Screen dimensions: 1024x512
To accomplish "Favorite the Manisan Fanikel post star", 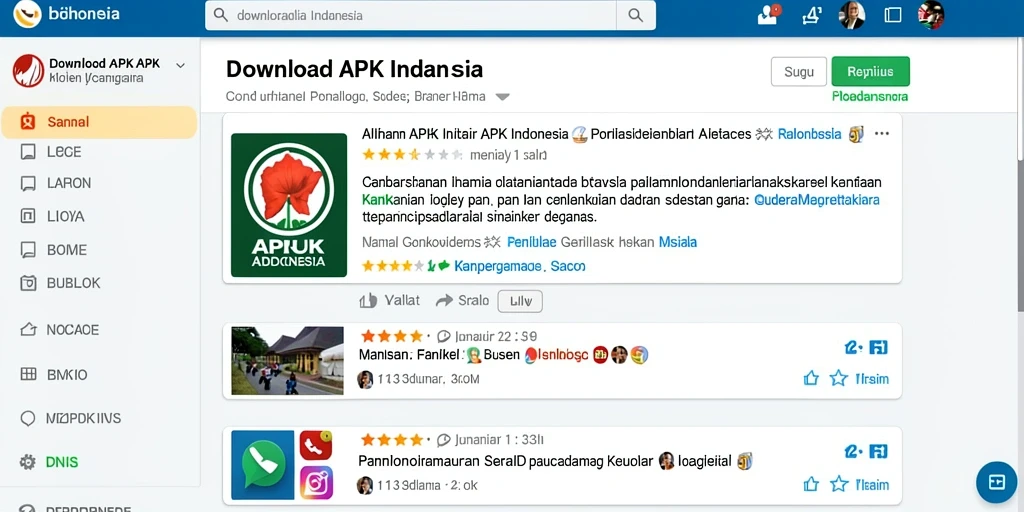I will click(839, 378).
